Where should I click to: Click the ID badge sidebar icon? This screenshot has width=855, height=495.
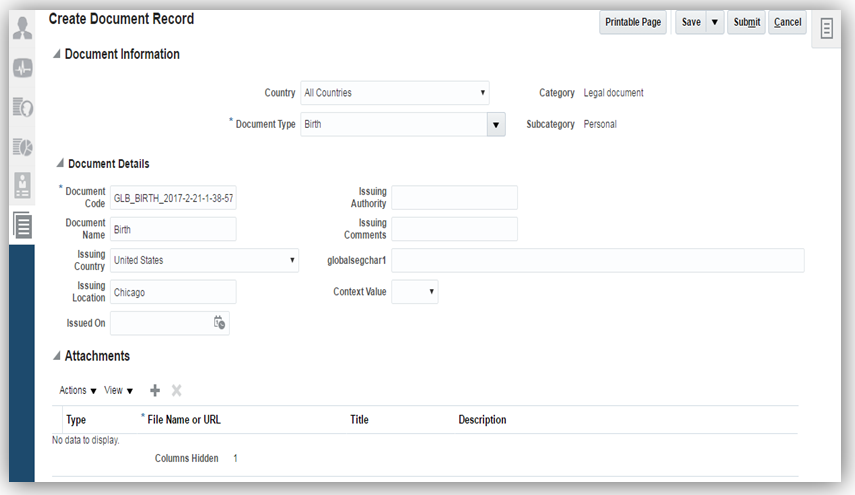point(21,185)
